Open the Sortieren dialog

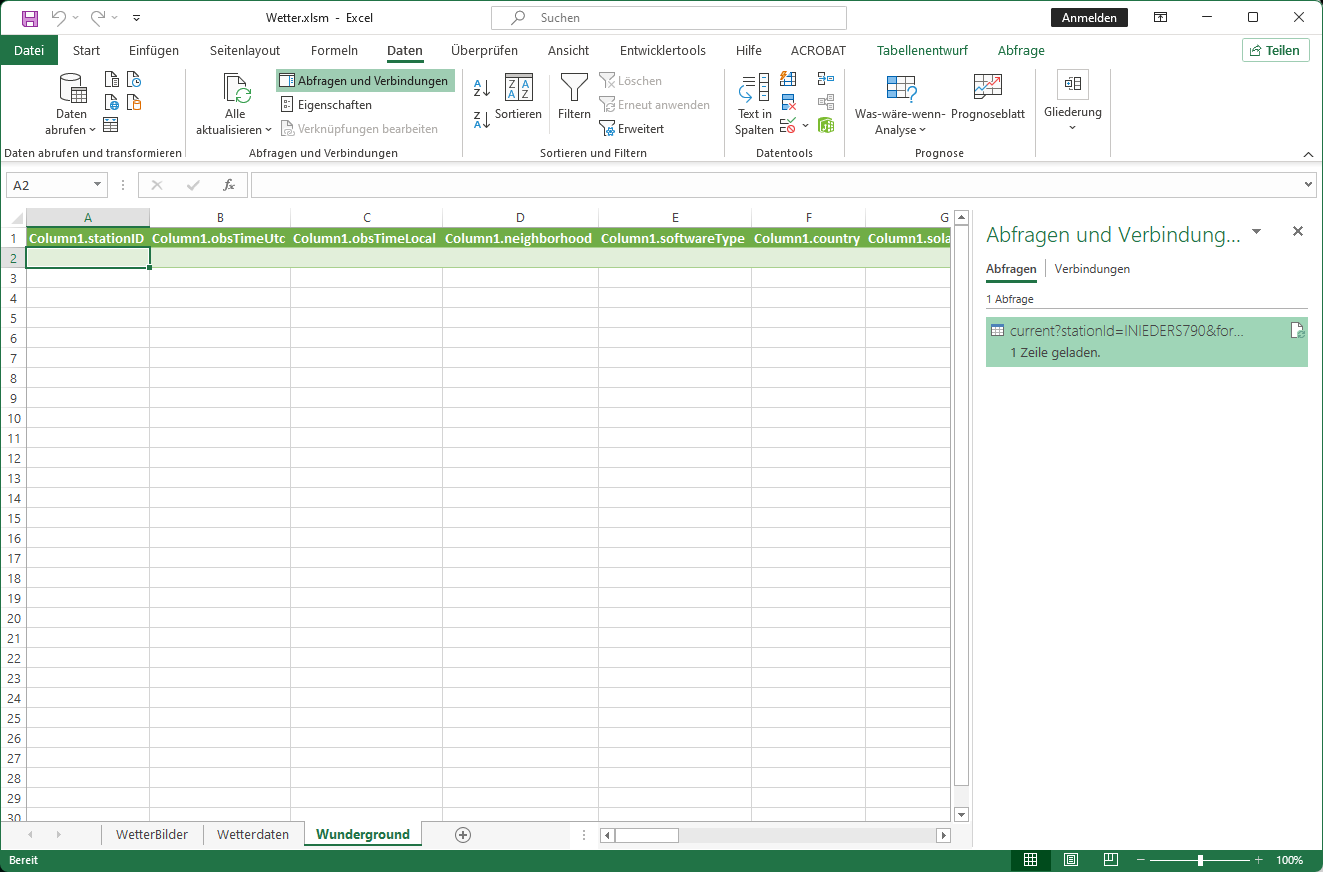click(518, 97)
